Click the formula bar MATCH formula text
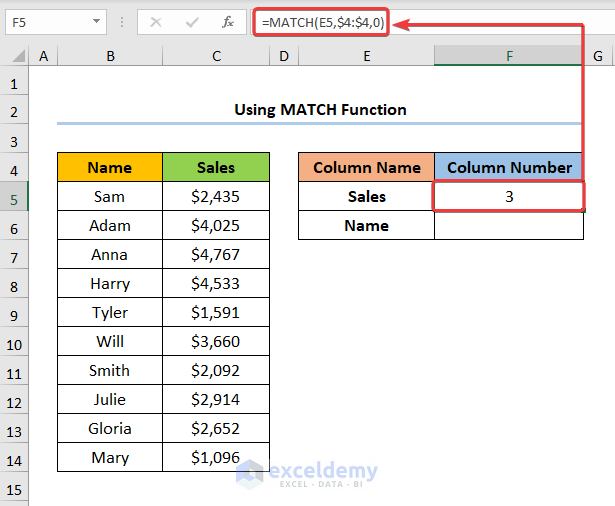The image size is (615, 506). [320, 21]
